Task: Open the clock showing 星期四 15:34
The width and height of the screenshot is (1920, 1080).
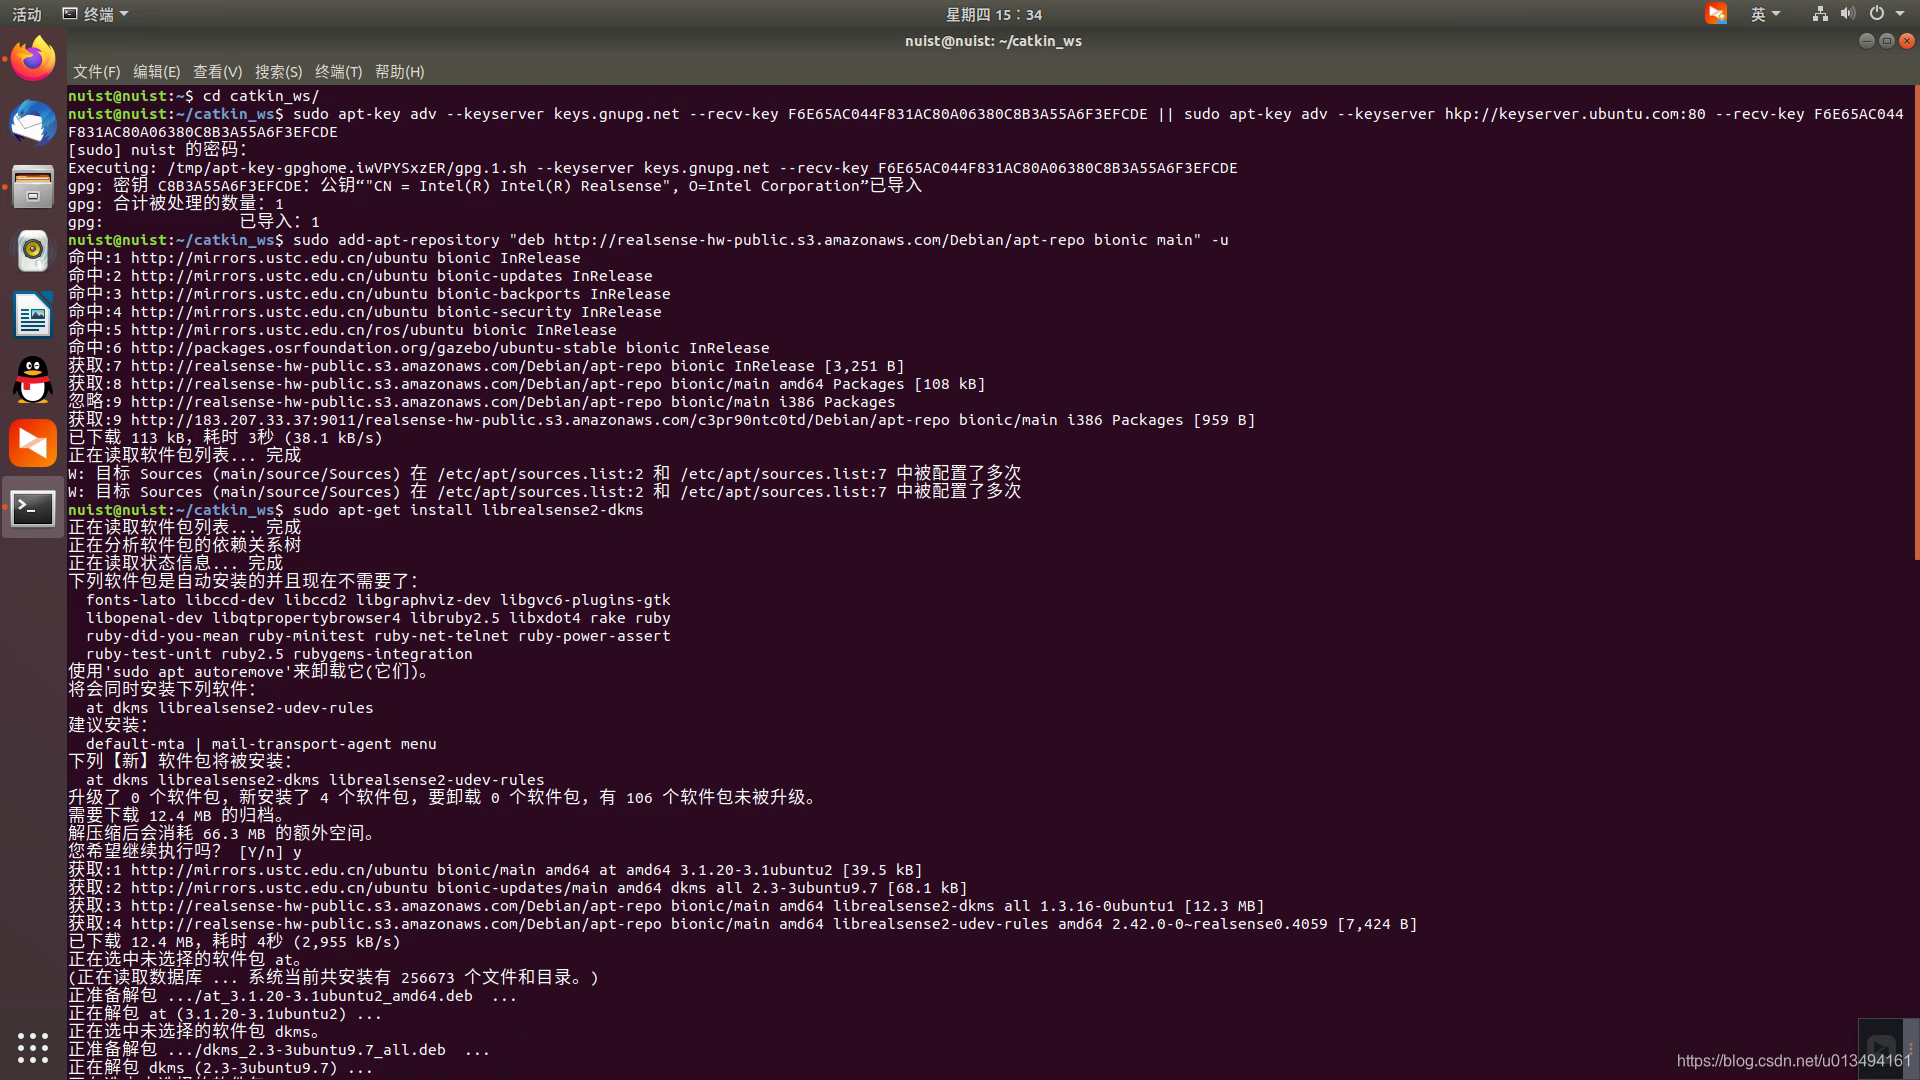Action: 993,14
